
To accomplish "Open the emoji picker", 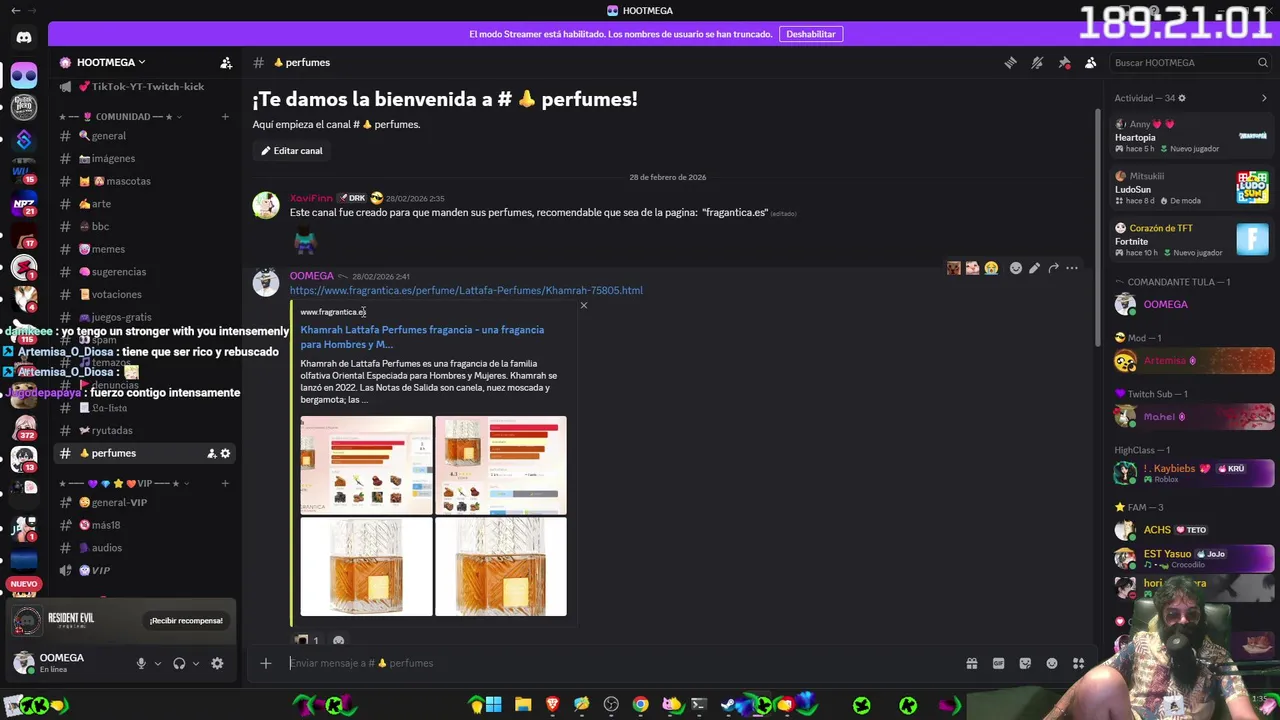I will [x=1052, y=663].
